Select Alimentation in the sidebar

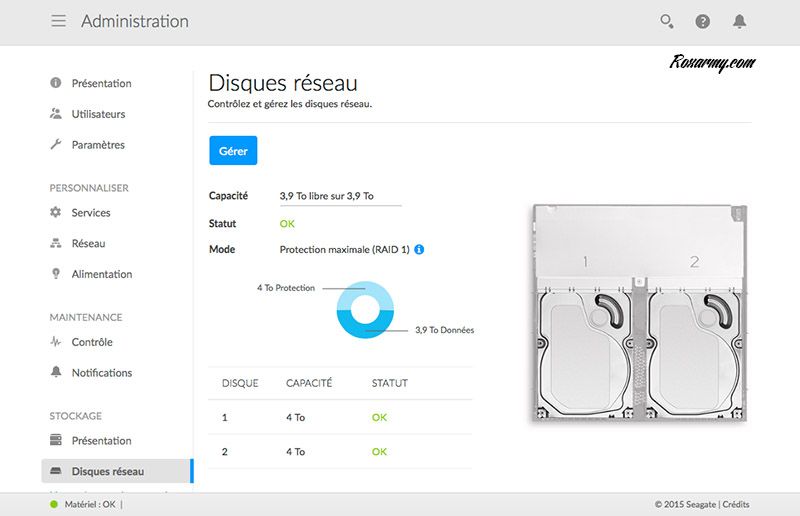pos(101,274)
